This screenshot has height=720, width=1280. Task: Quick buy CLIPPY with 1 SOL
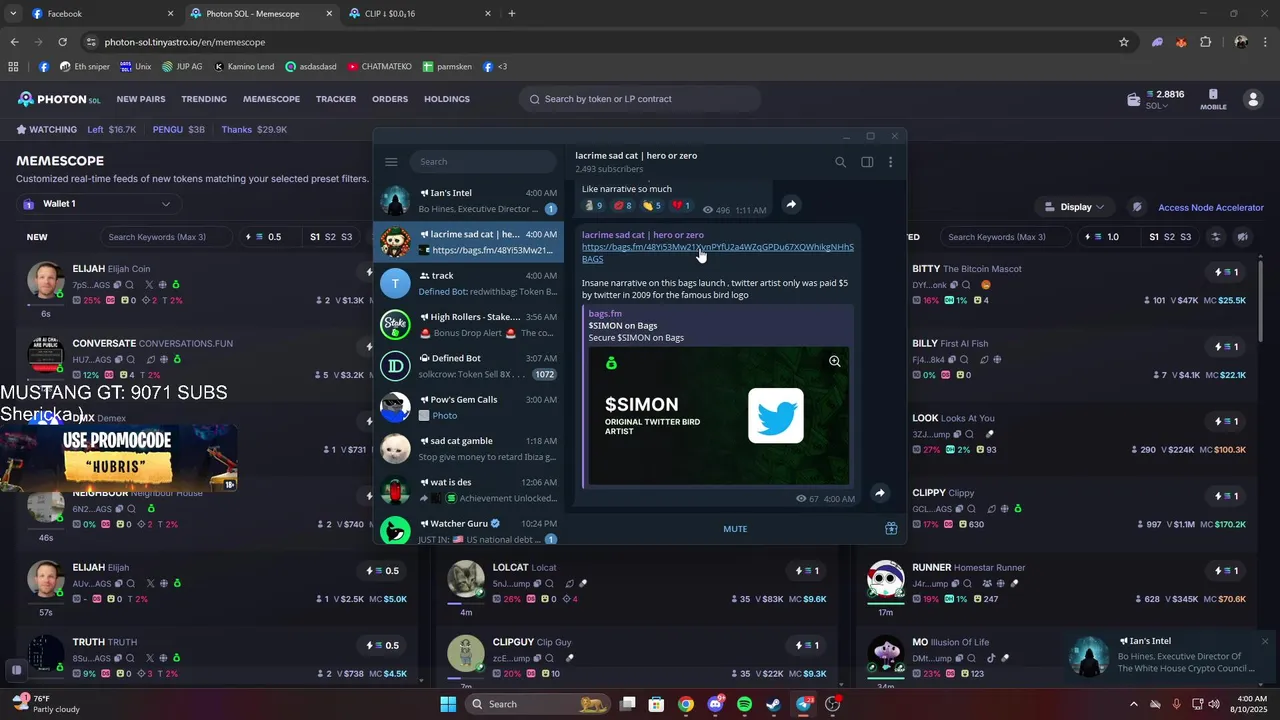click(1227, 496)
